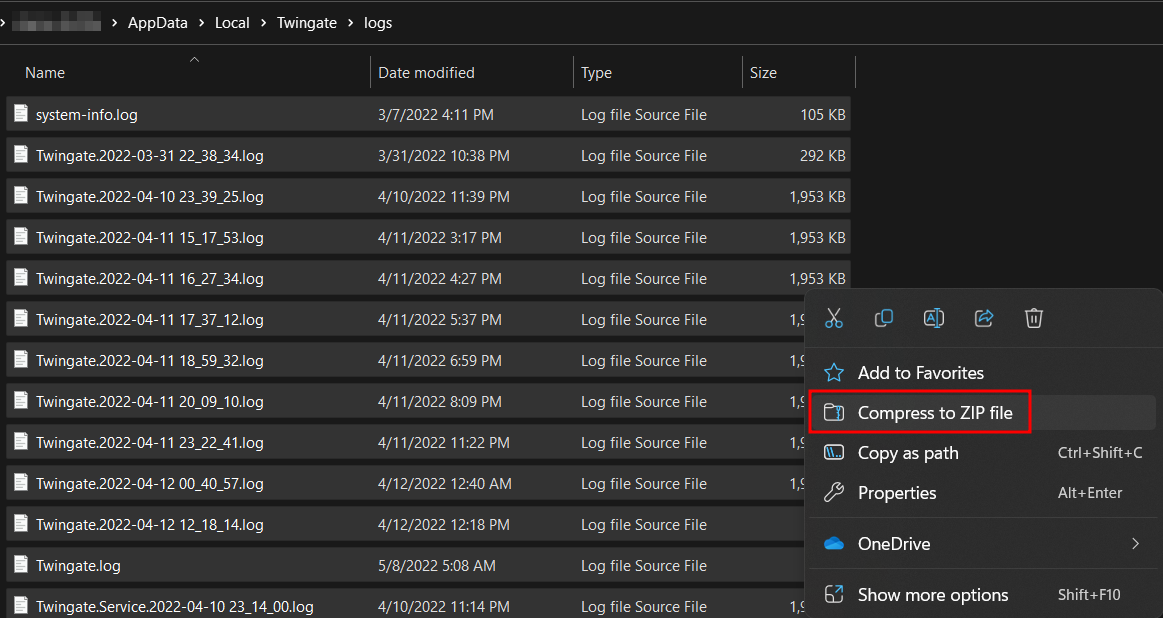The image size is (1163, 618).
Task: Click the file icon beside Twingate.2022-04-10 23_39_25.log
Action: pos(22,196)
